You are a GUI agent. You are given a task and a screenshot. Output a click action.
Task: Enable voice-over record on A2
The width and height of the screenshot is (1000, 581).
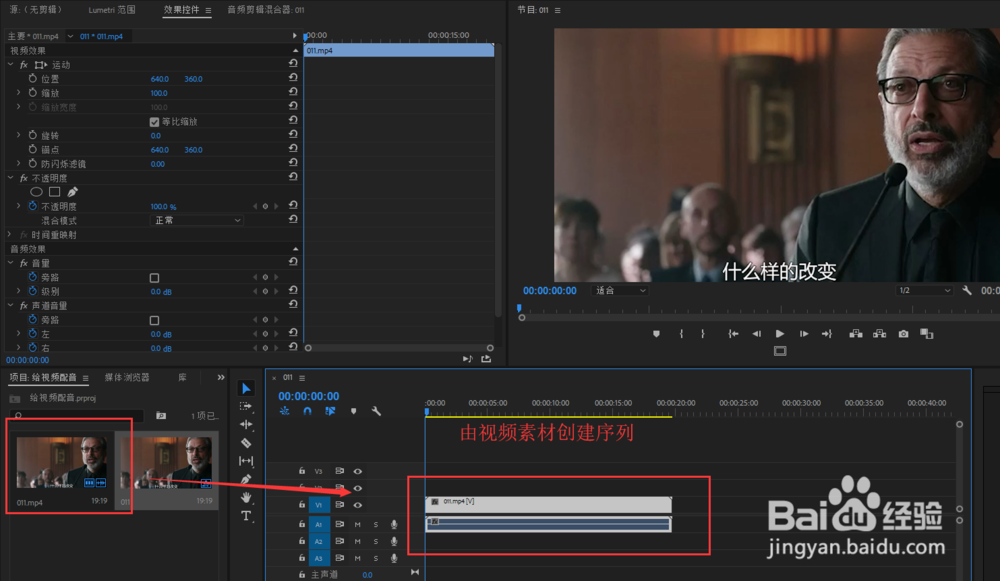394,541
